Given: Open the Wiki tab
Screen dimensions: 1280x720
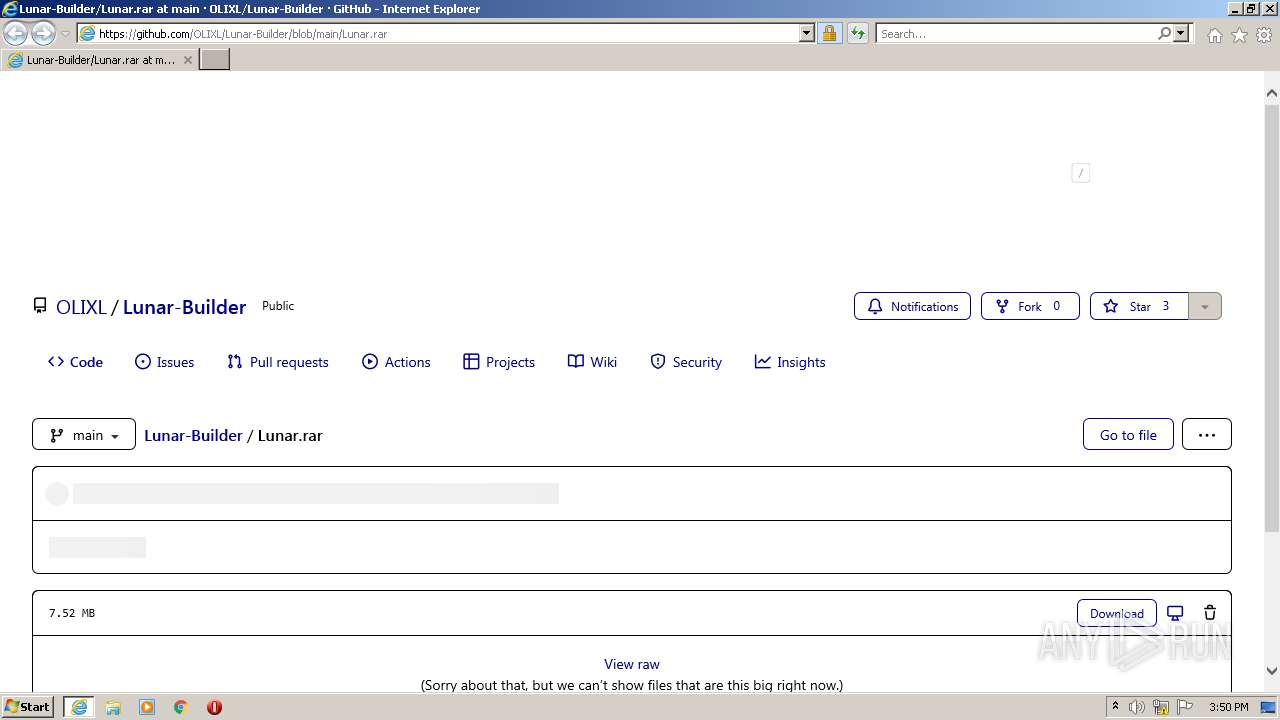Looking at the screenshot, I should (x=592, y=362).
